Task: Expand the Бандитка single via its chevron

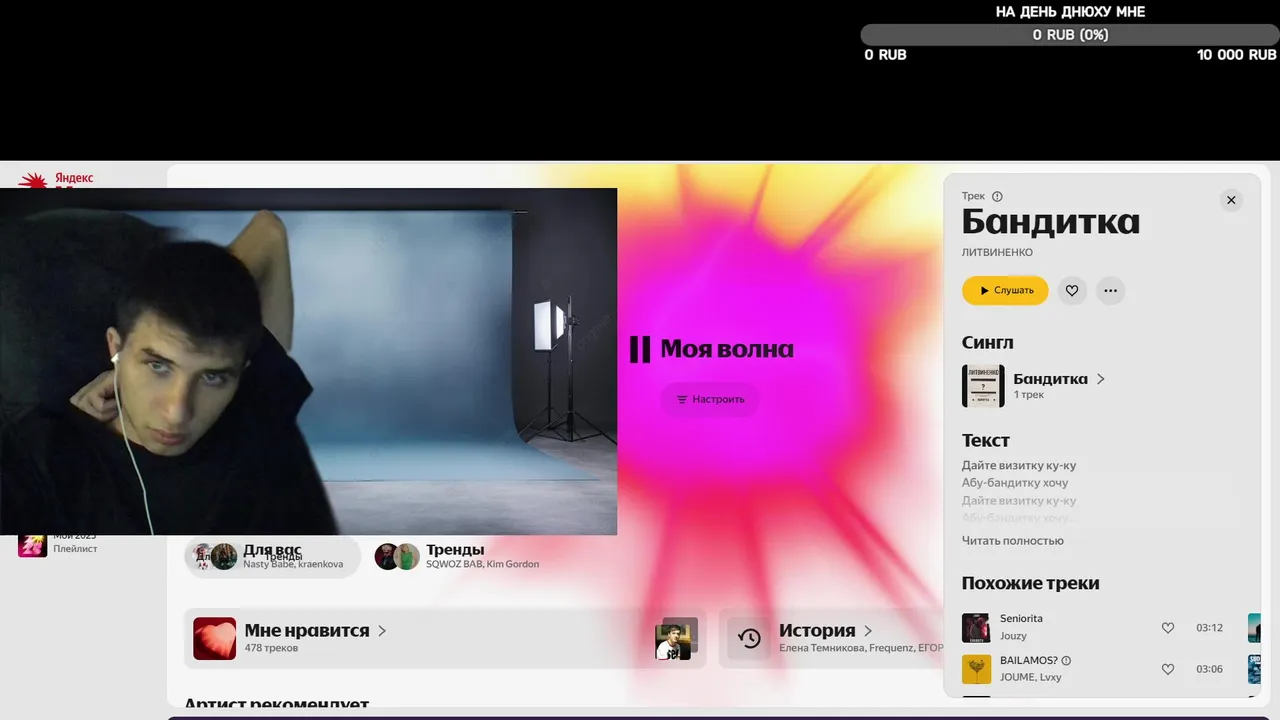Action: [1101, 379]
